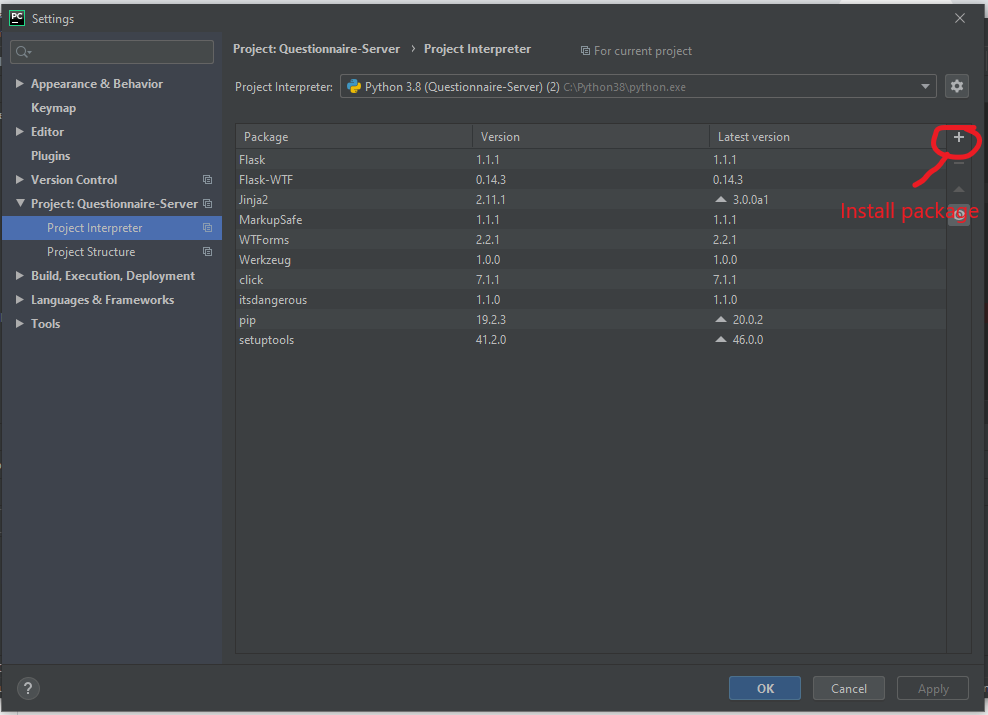
Task: Click version 2.11.1 of Jinja2
Action: coord(491,200)
